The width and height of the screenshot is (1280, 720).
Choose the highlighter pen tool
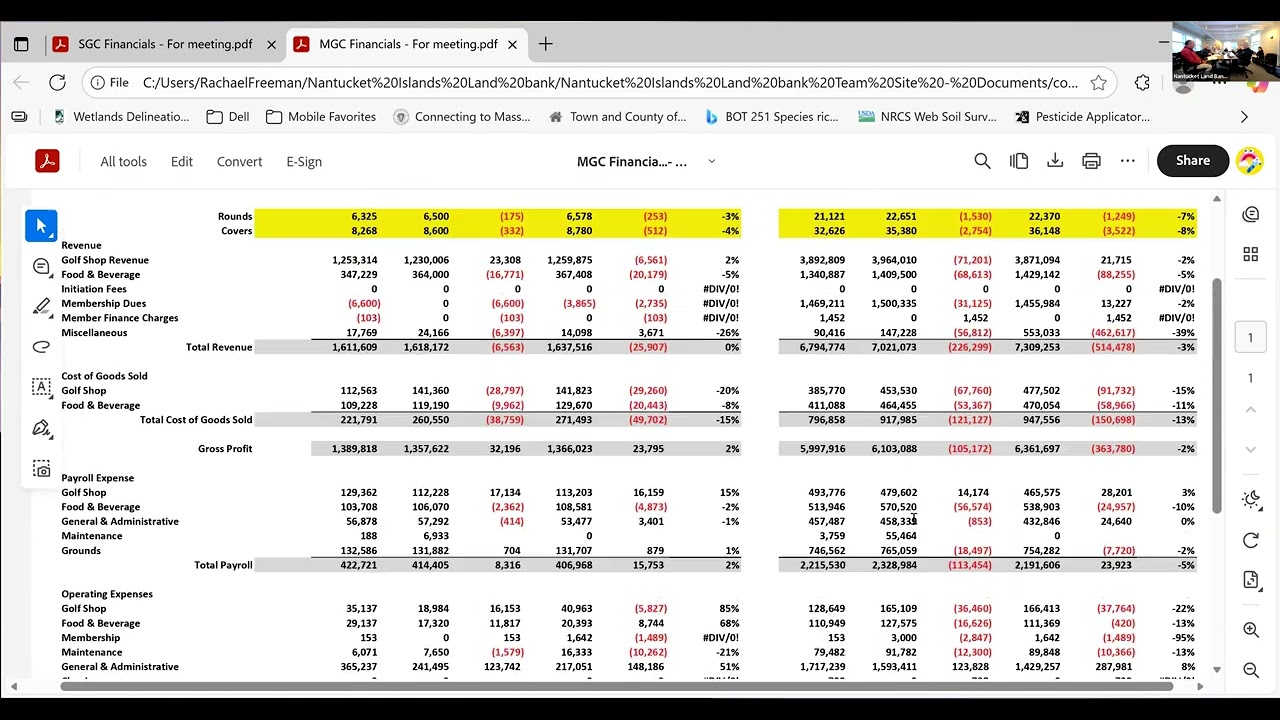coord(41,306)
